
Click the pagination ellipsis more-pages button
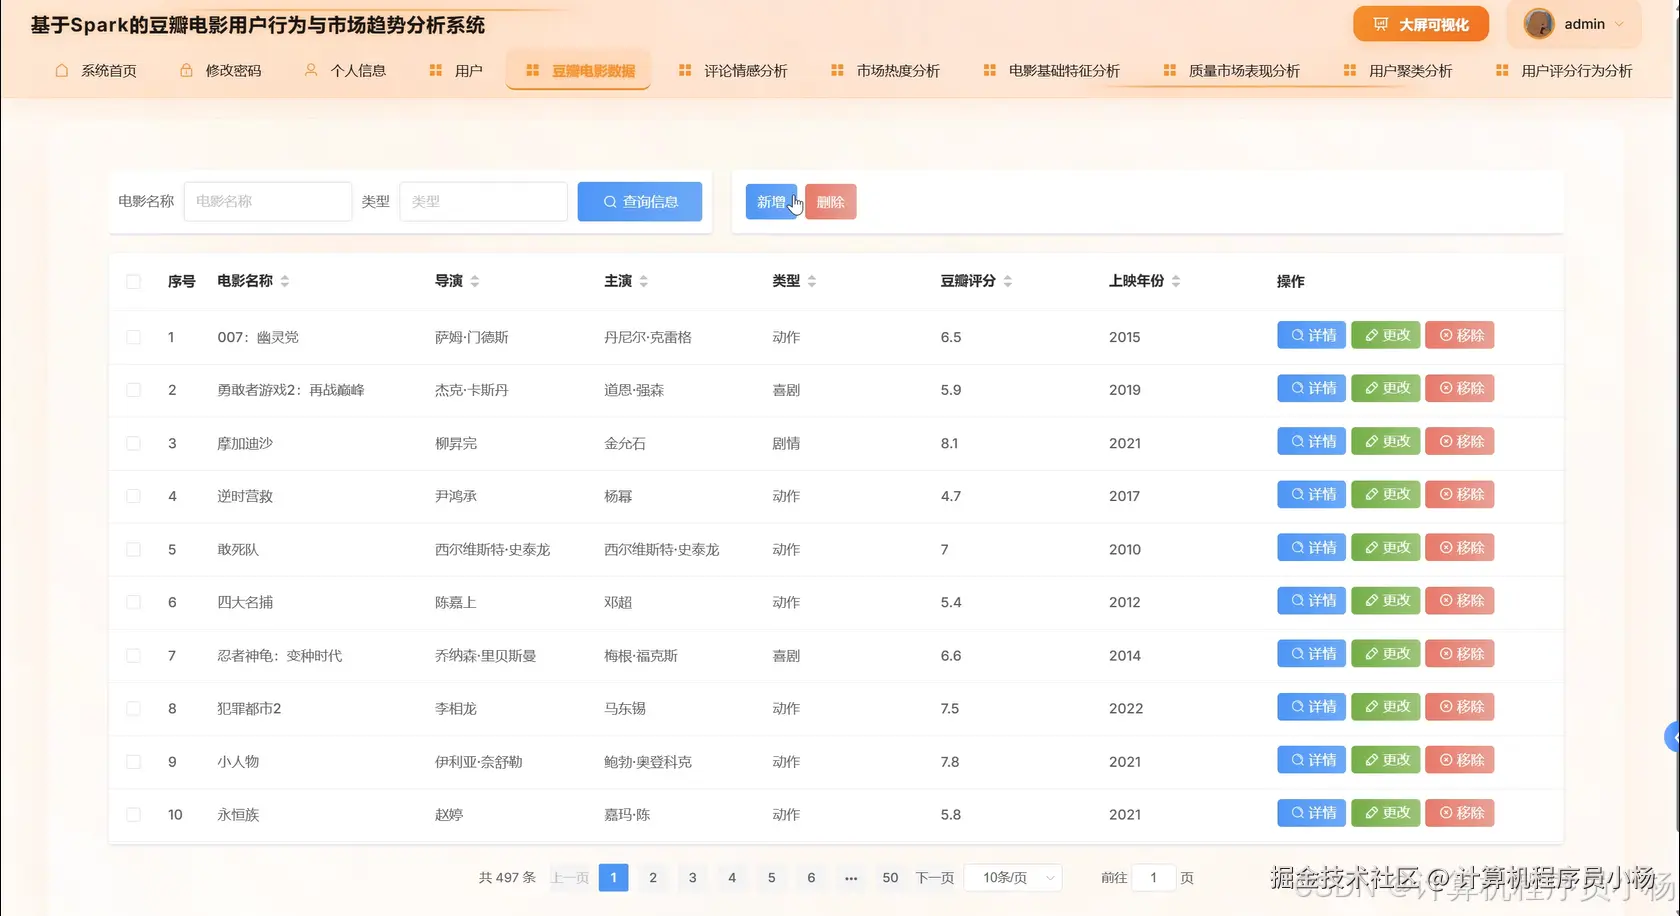point(851,877)
